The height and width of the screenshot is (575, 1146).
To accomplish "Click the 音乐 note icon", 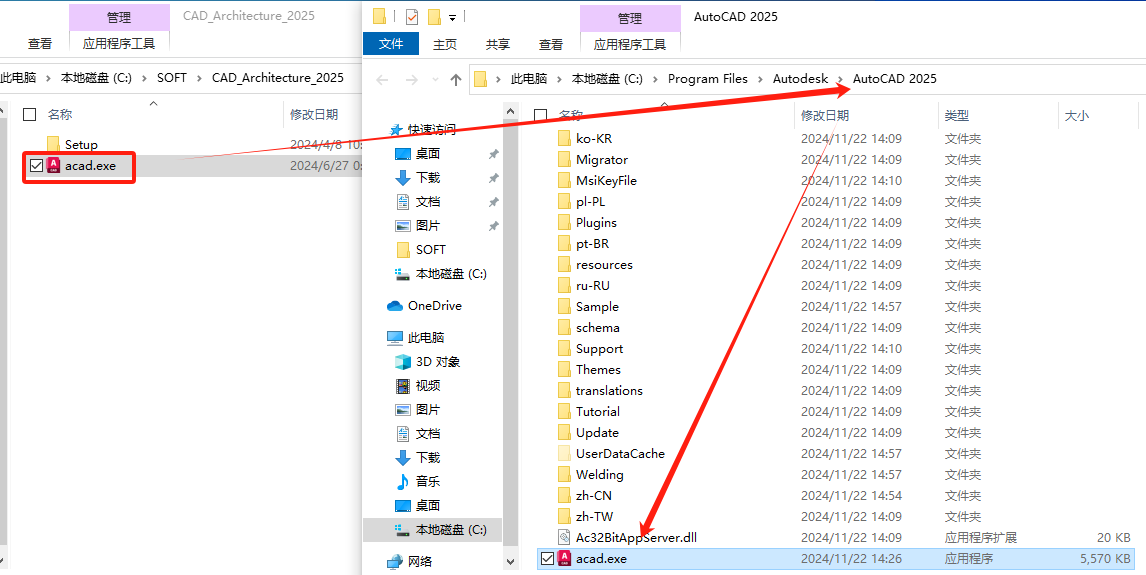I will [403, 481].
